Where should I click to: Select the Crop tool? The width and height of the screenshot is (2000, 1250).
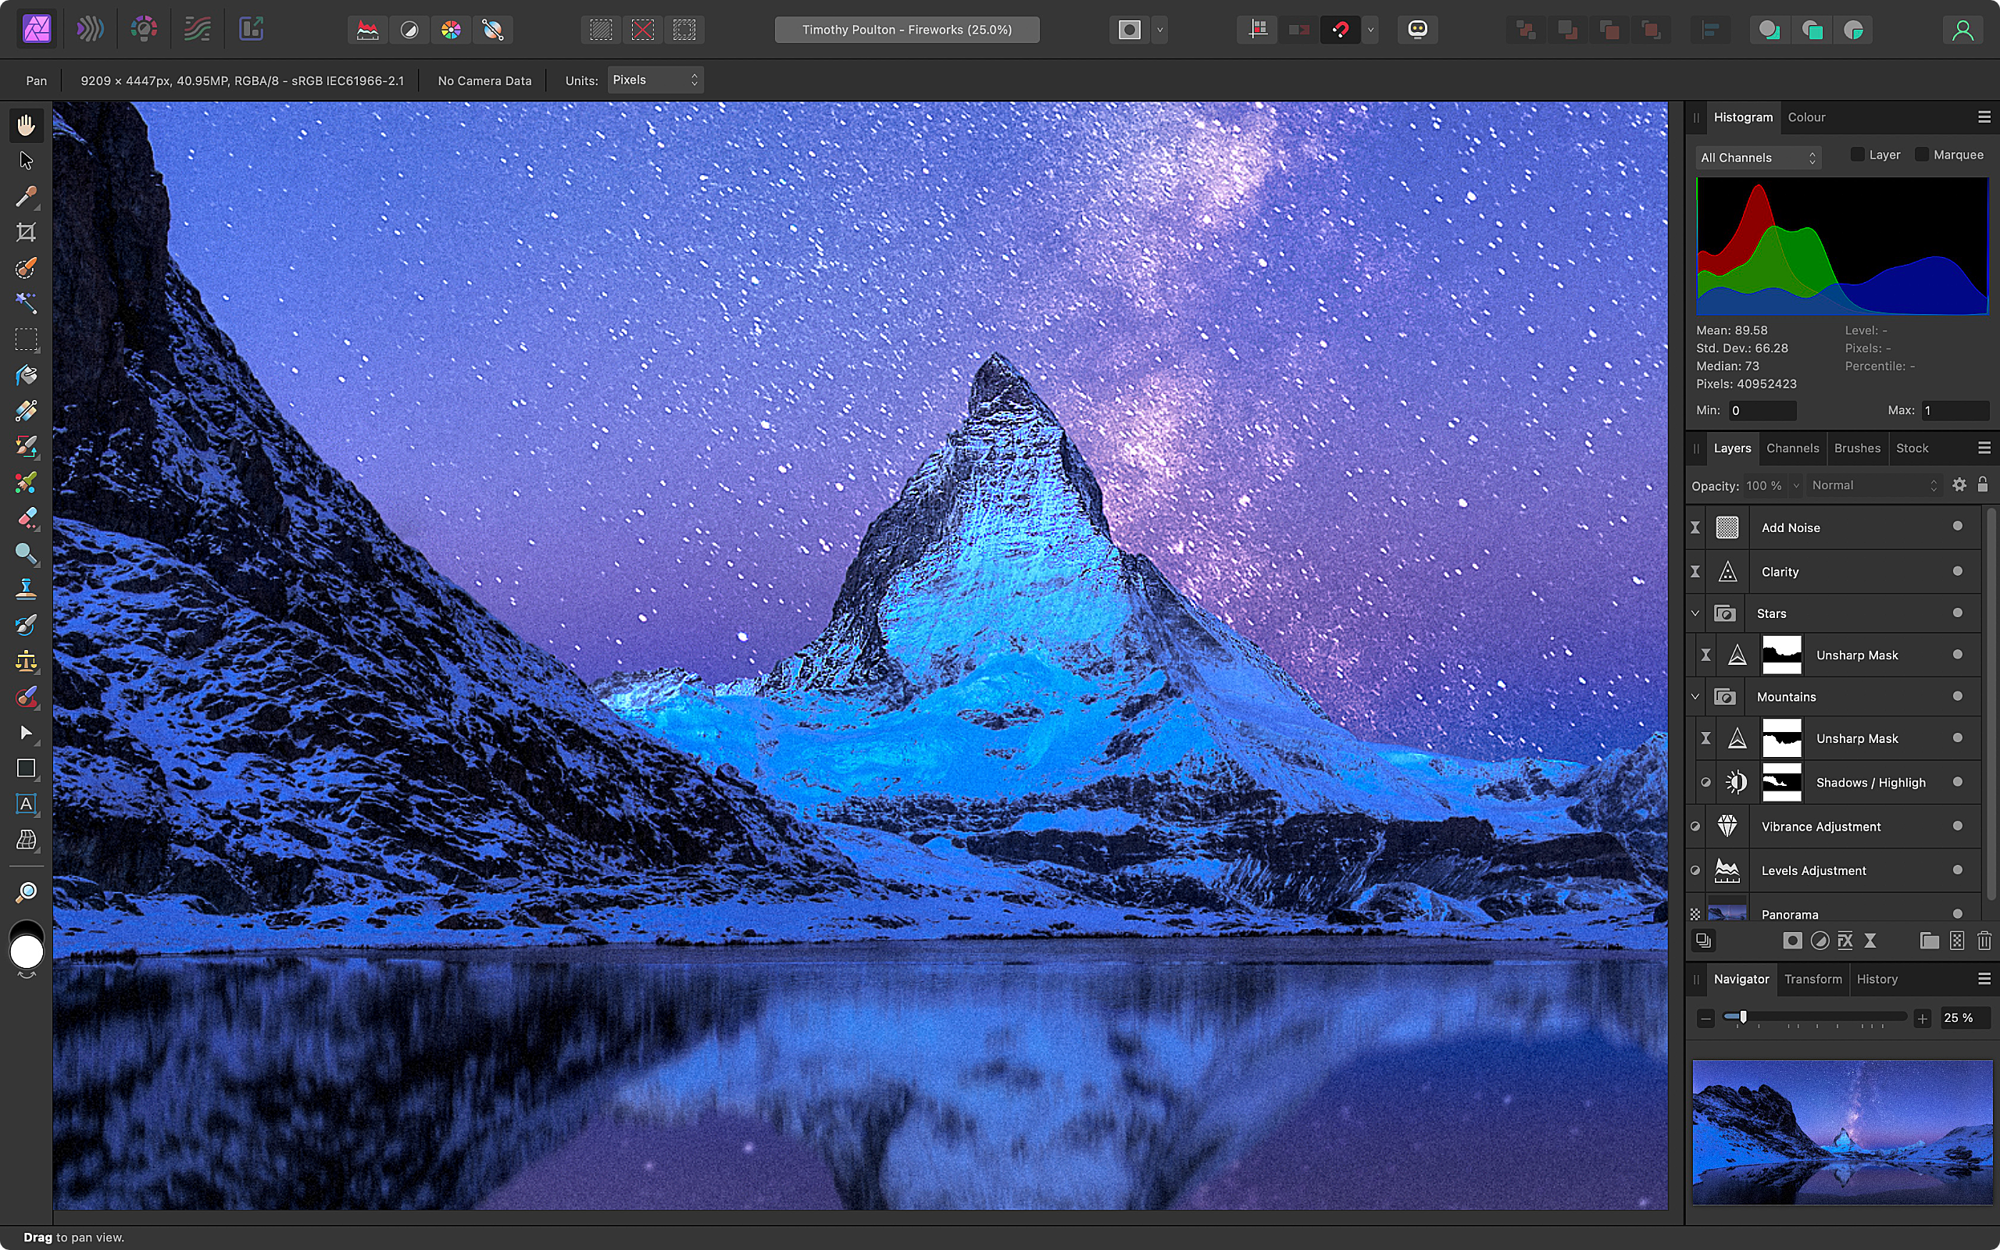26,232
